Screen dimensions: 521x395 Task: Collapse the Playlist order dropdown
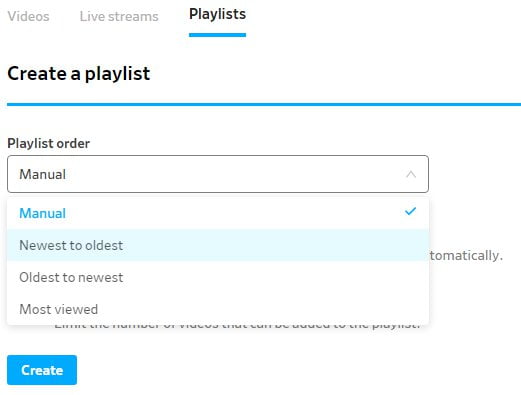coord(218,174)
